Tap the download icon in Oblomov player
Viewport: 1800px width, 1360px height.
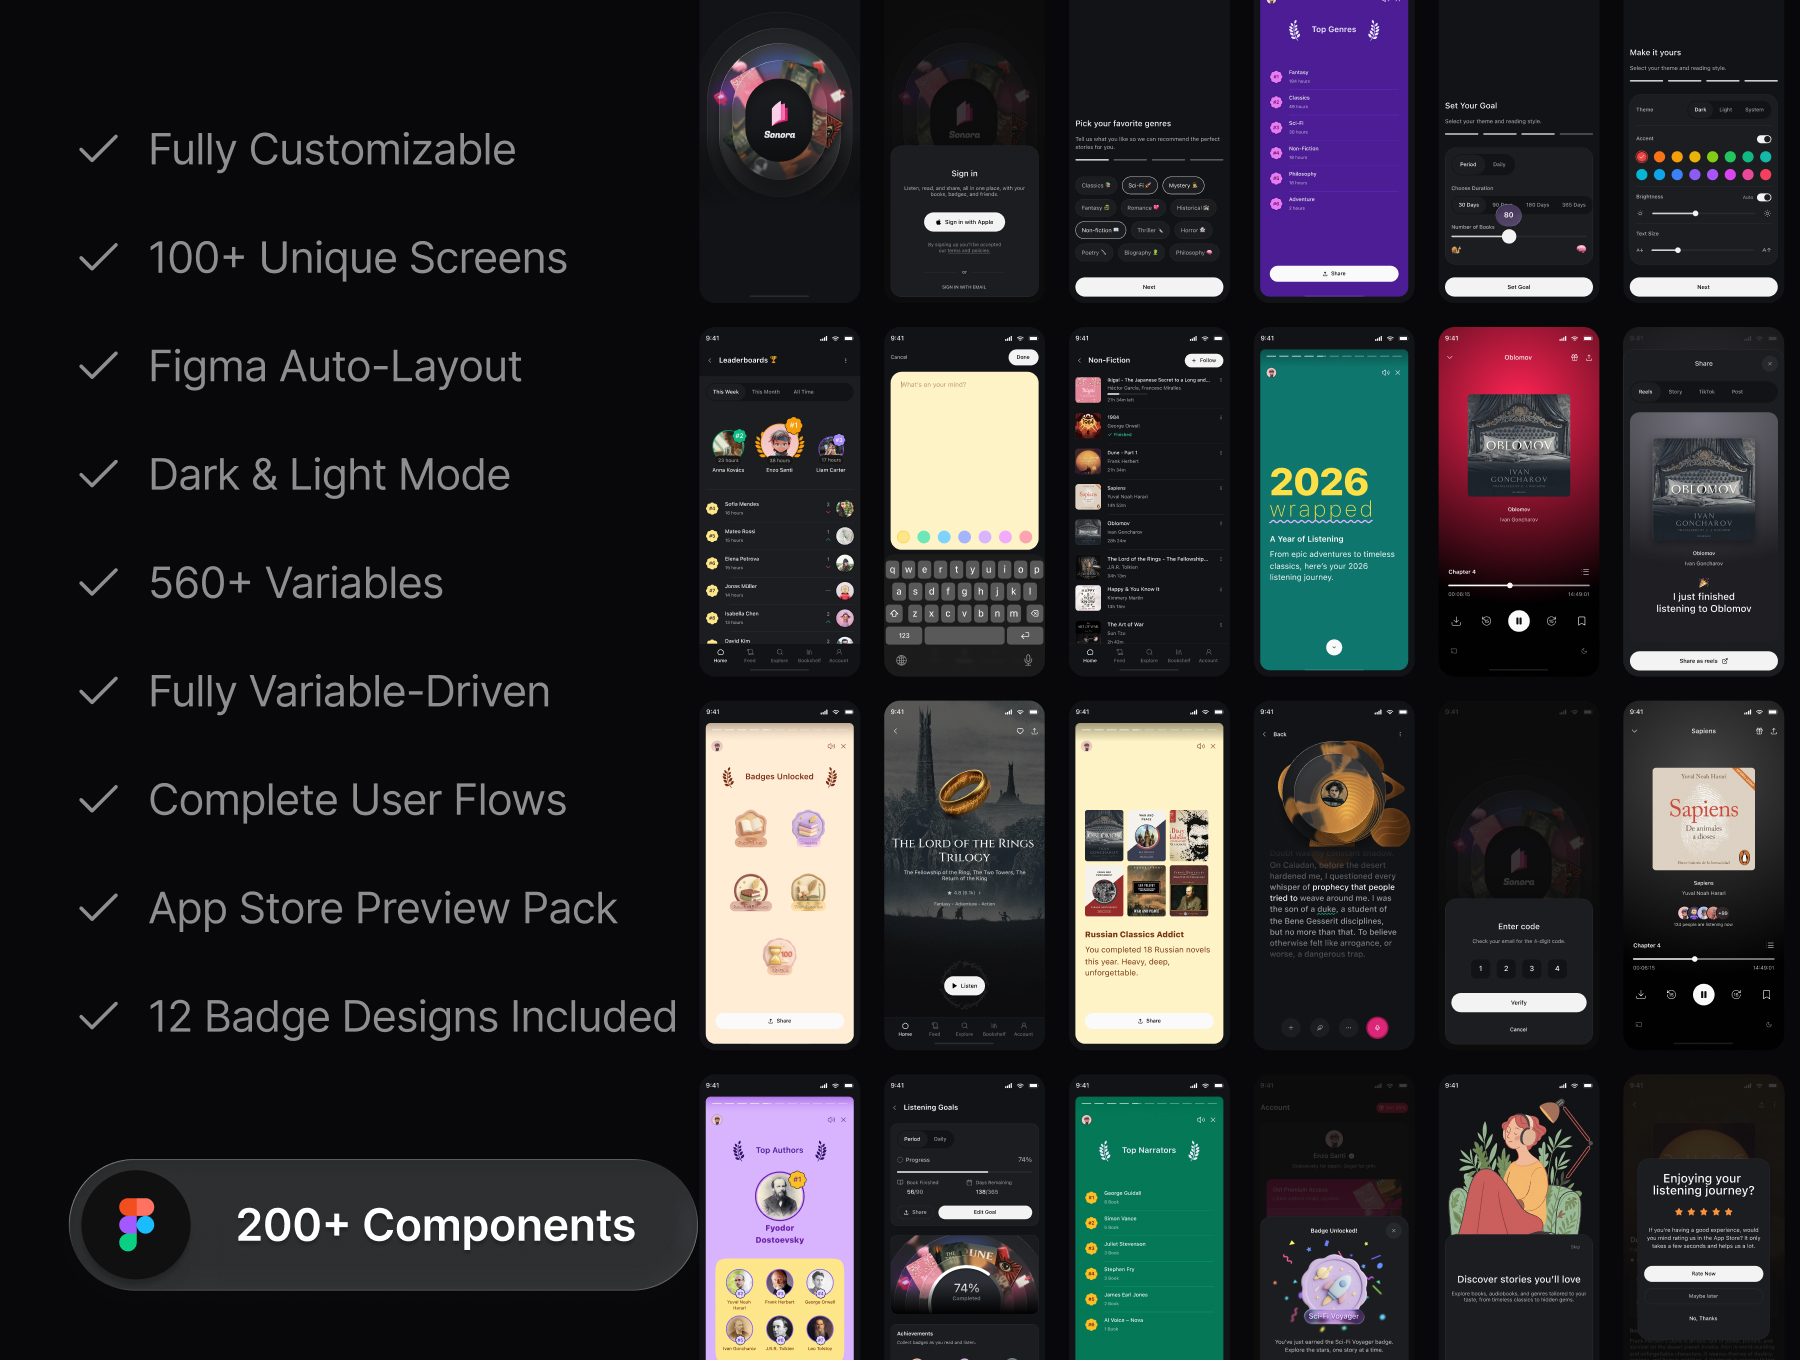coord(1456,621)
